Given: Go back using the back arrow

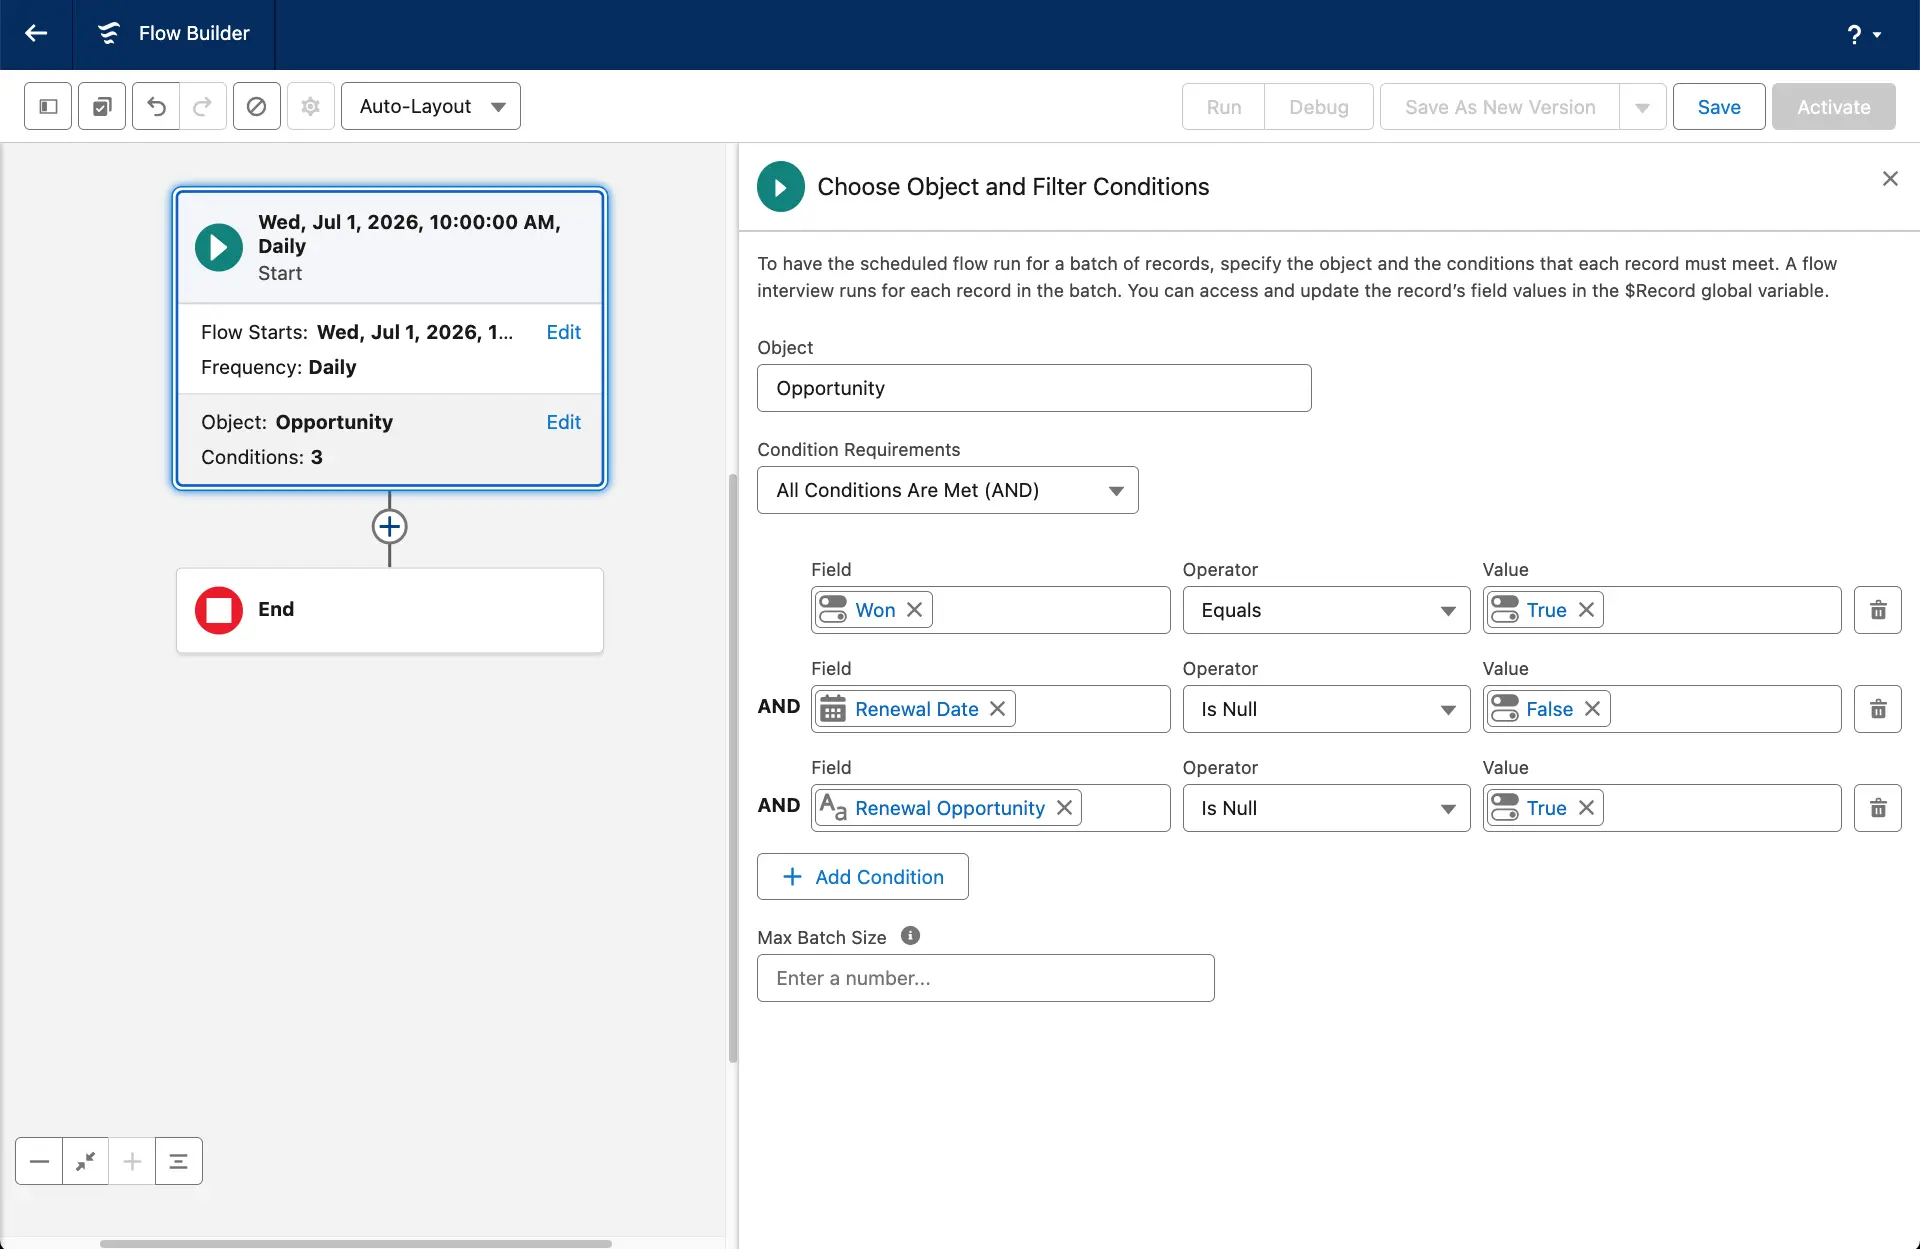Looking at the screenshot, I should [x=36, y=34].
